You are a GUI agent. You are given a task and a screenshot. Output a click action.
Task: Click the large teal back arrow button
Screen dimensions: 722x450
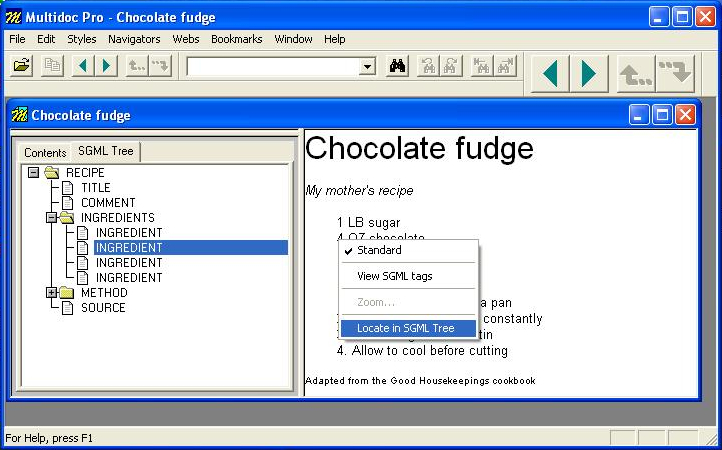(550, 74)
